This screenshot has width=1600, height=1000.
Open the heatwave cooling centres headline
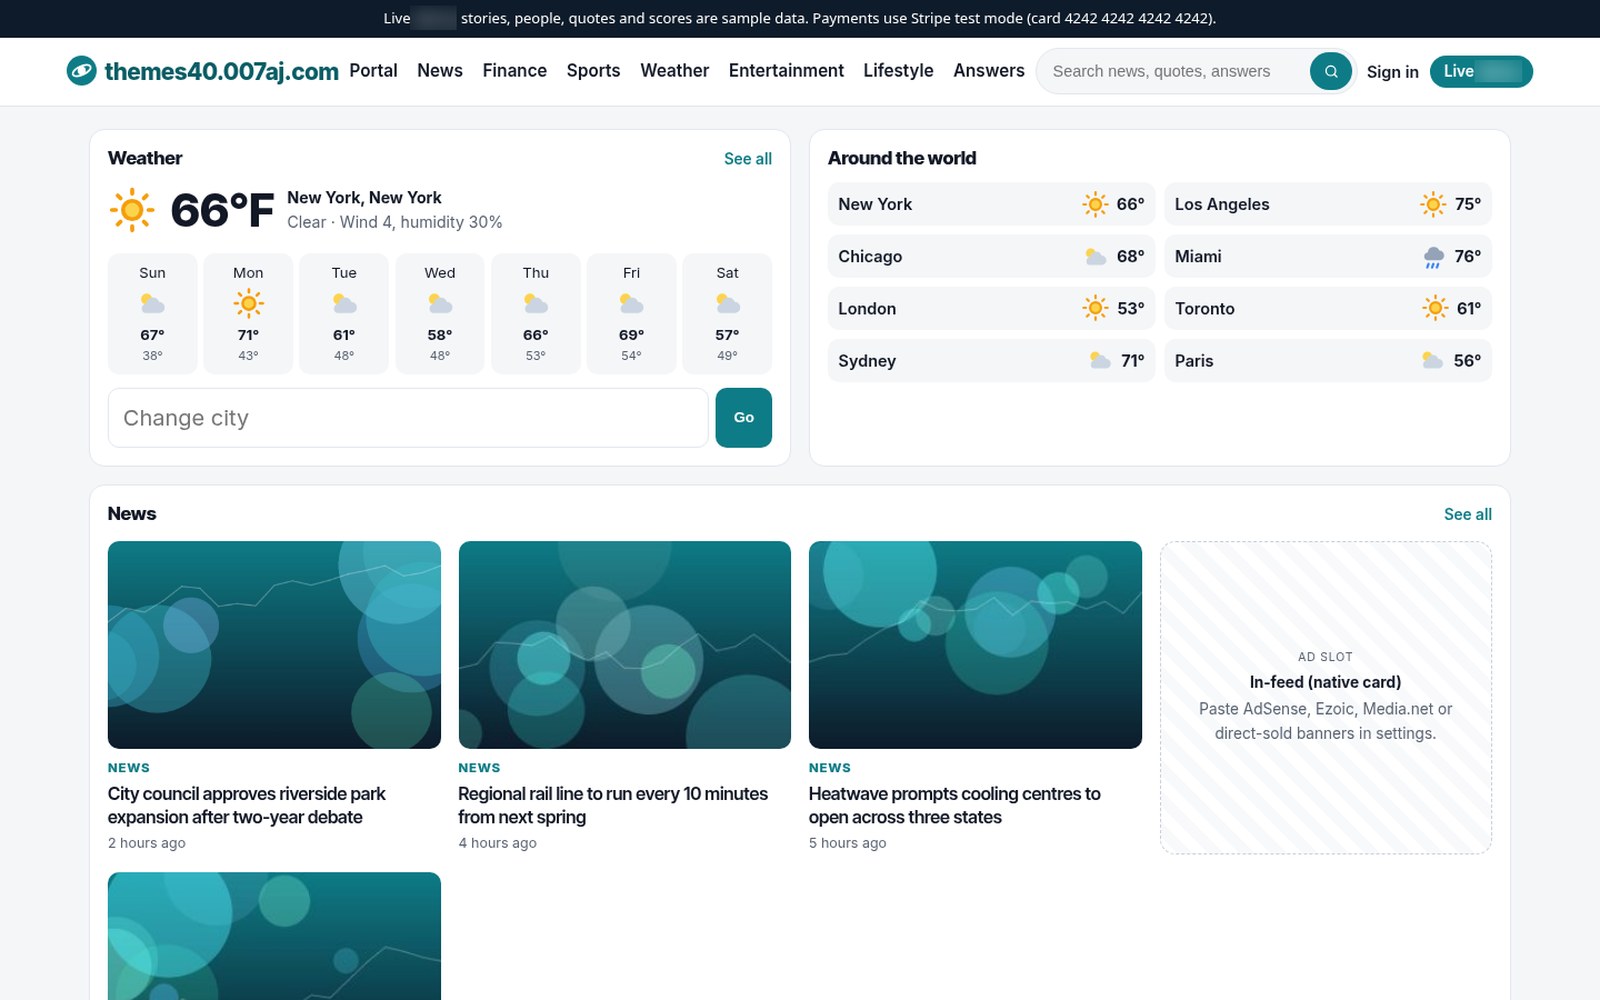(954, 805)
